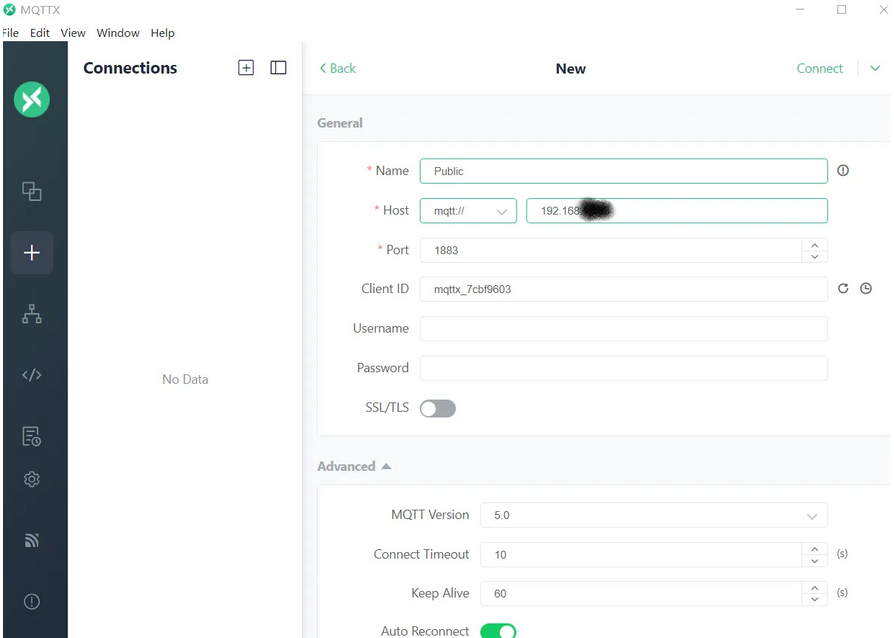Decrease Keep Alive value
Screen dimensions: 894x638
[814, 599]
